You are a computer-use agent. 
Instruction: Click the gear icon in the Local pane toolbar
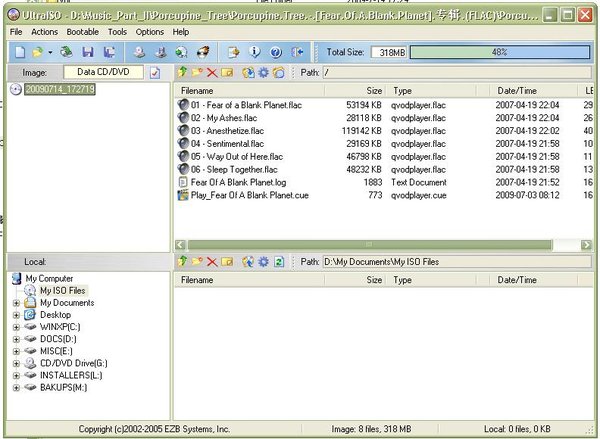click(x=263, y=262)
